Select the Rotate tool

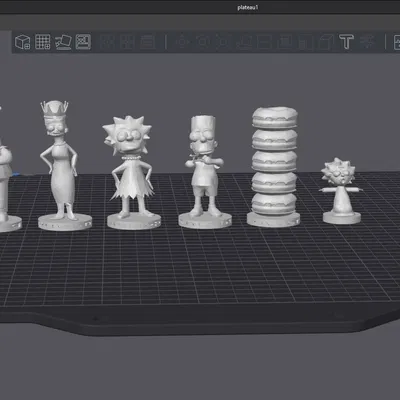pyautogui.click(x=203, y=42)
